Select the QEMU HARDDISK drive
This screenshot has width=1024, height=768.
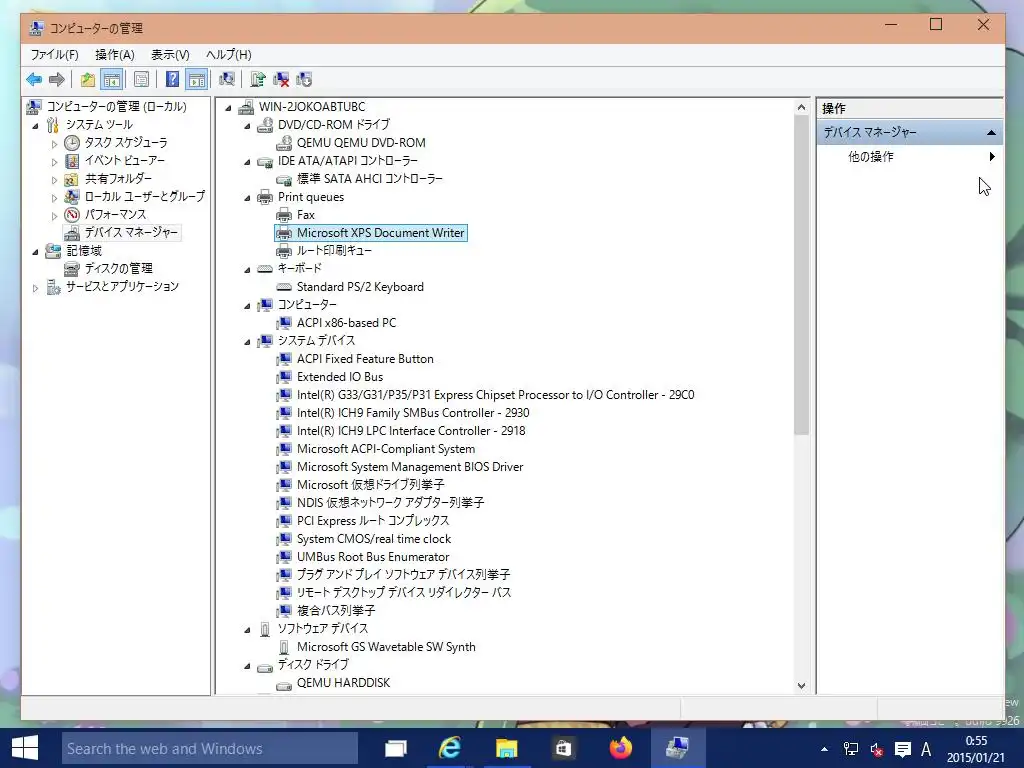tap(344, 682)
